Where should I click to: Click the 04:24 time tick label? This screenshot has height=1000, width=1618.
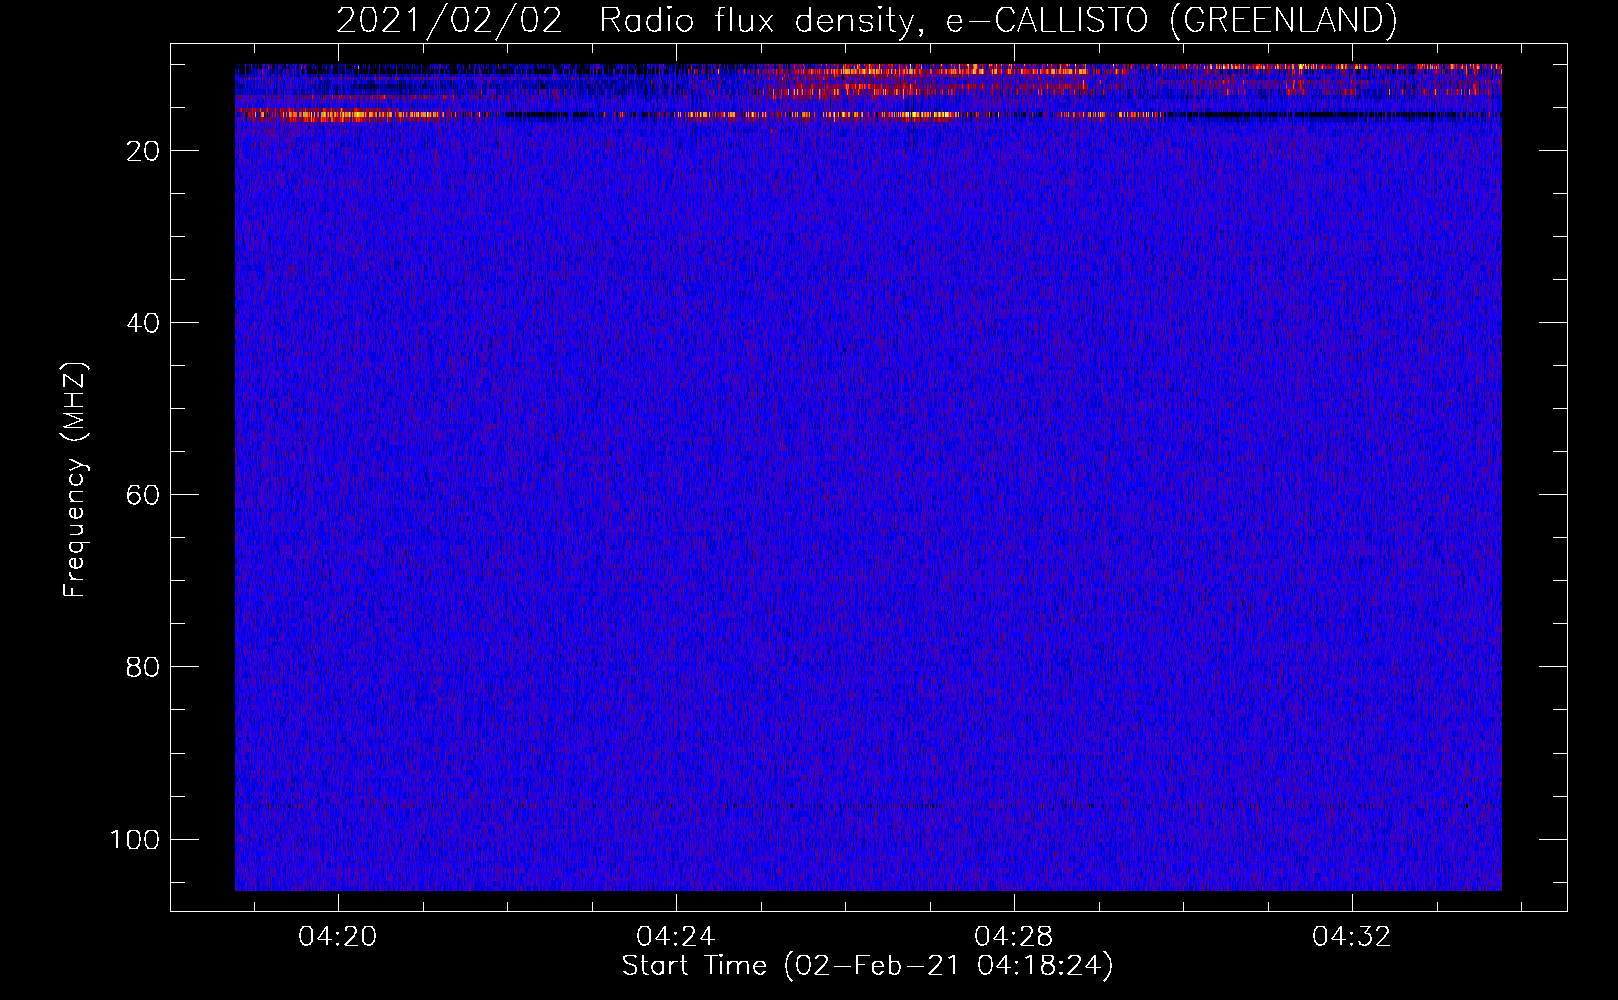pos(676,937)
